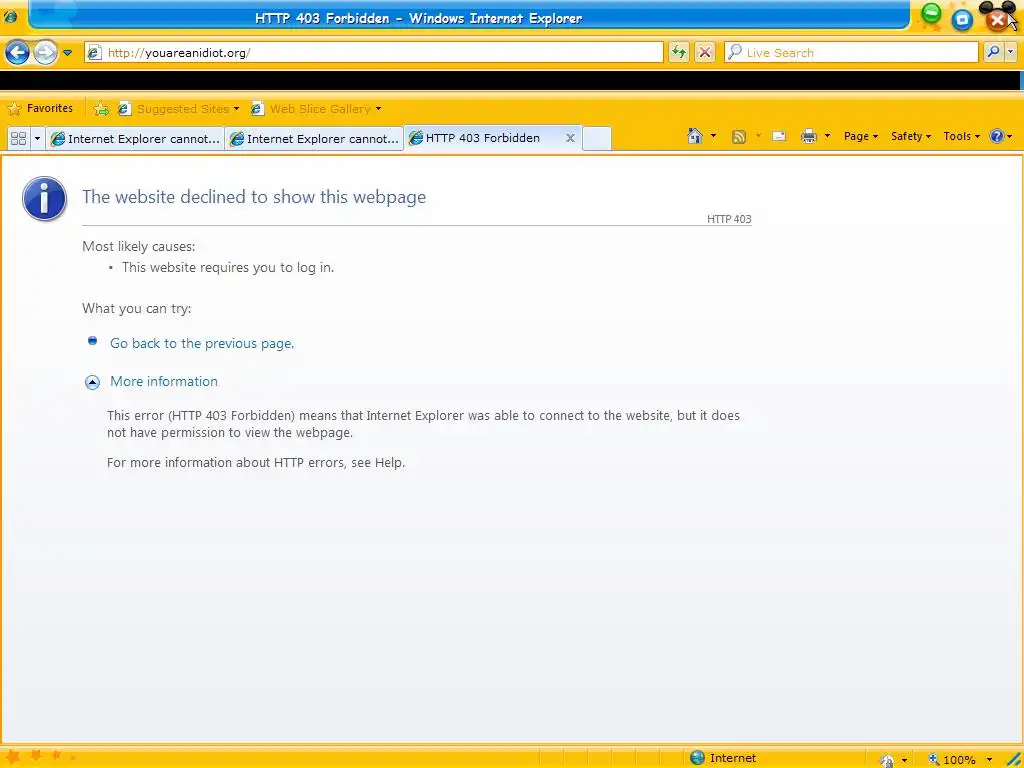1024x768 pixels.
Task: Click the Protected Mode status bar icon
Action: [887, 759]
